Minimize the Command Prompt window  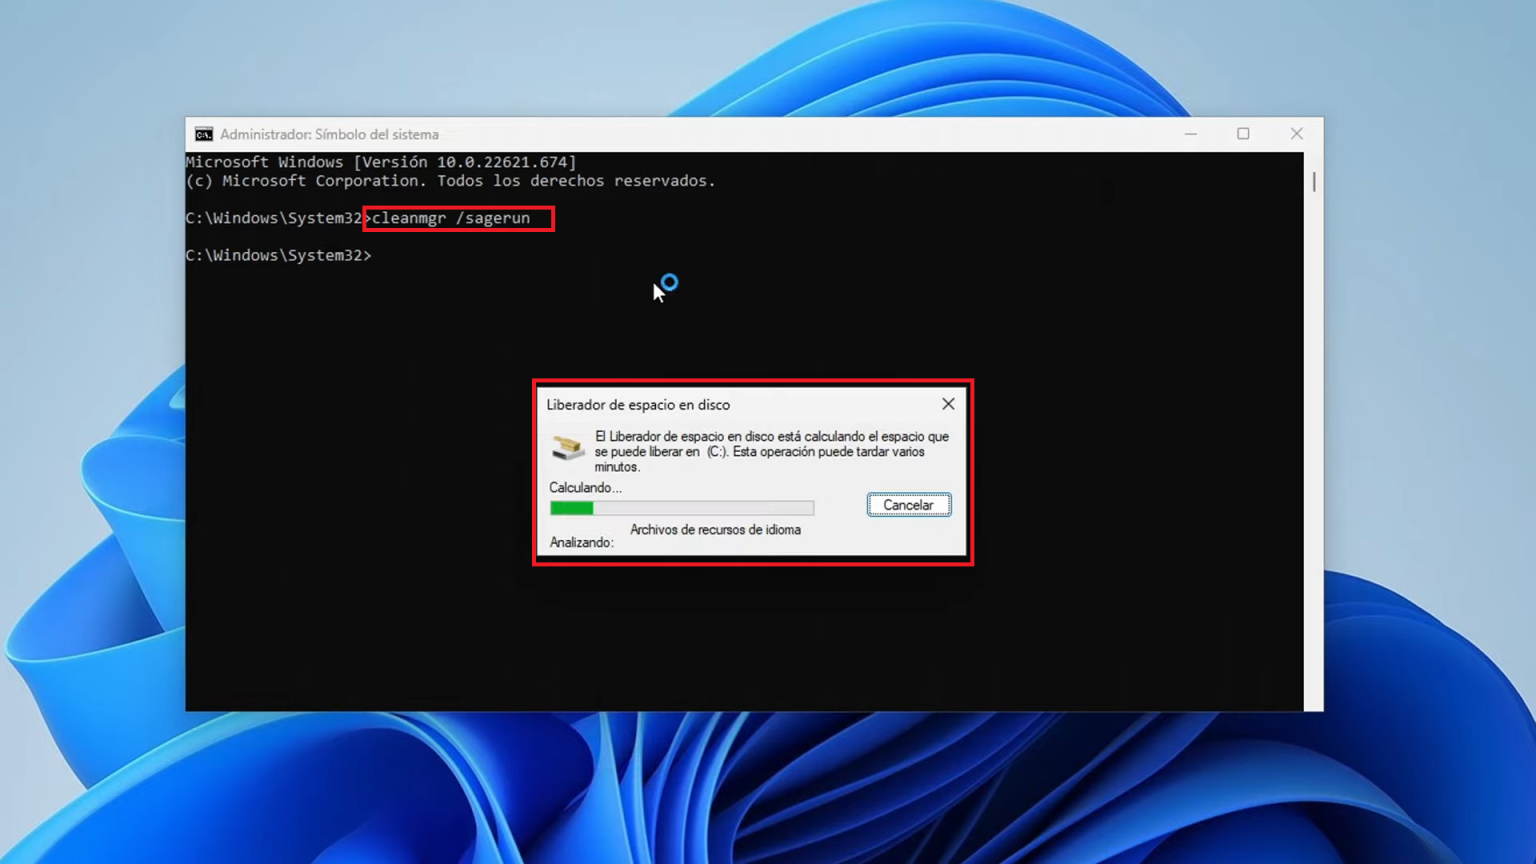point(1190,133)
